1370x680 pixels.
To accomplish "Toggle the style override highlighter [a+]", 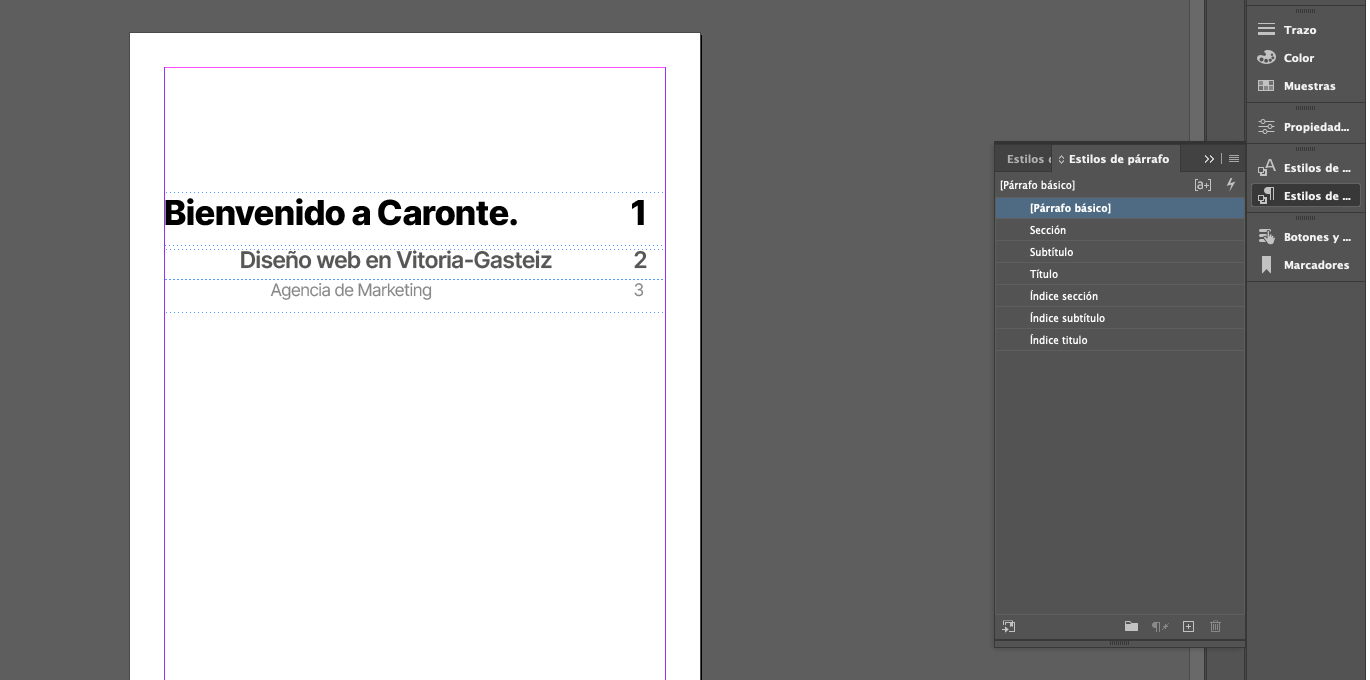I will [1203, 184].
